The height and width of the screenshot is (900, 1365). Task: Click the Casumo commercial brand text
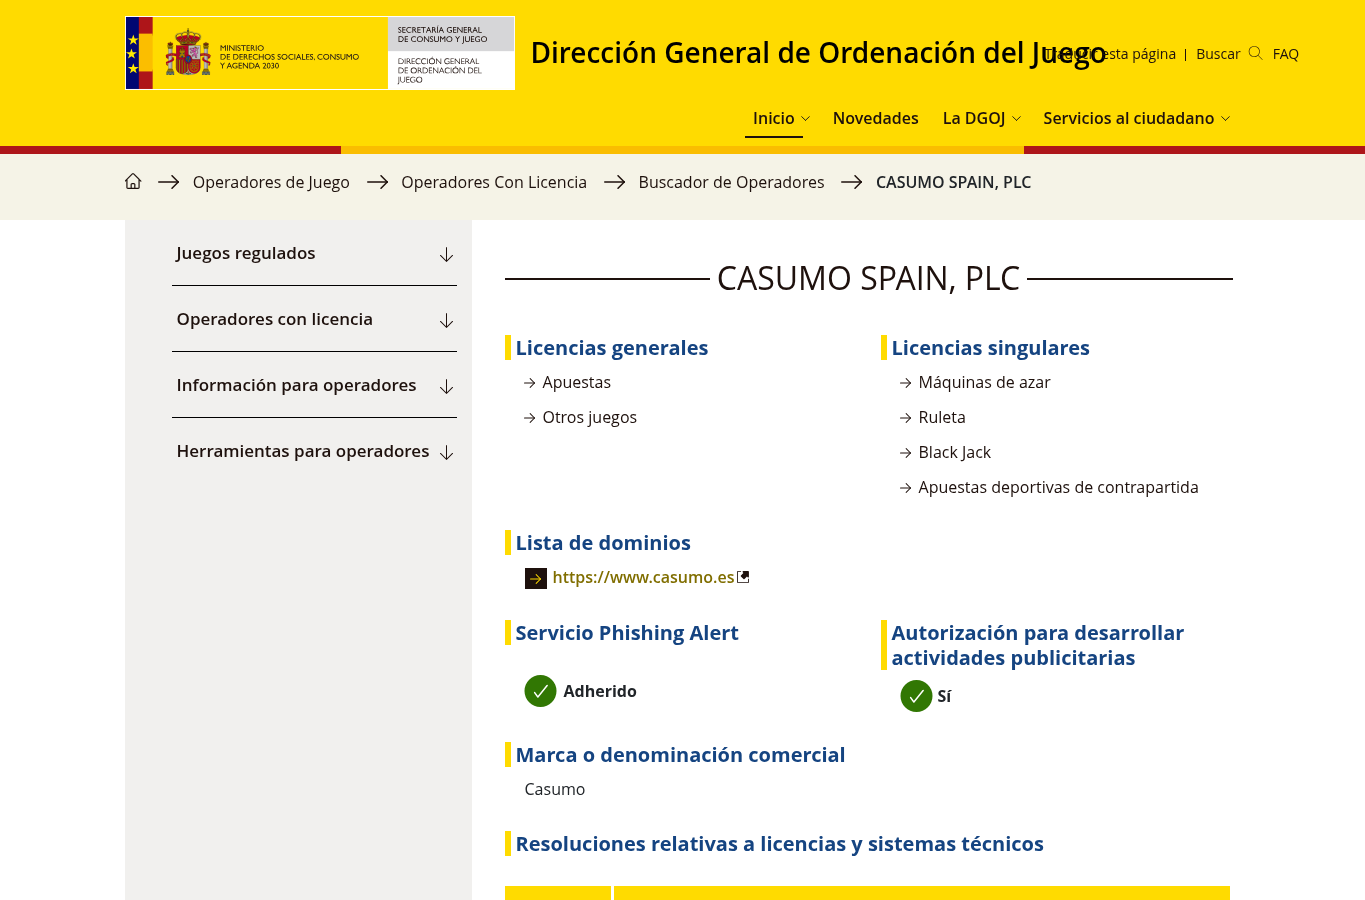(555, 789)
